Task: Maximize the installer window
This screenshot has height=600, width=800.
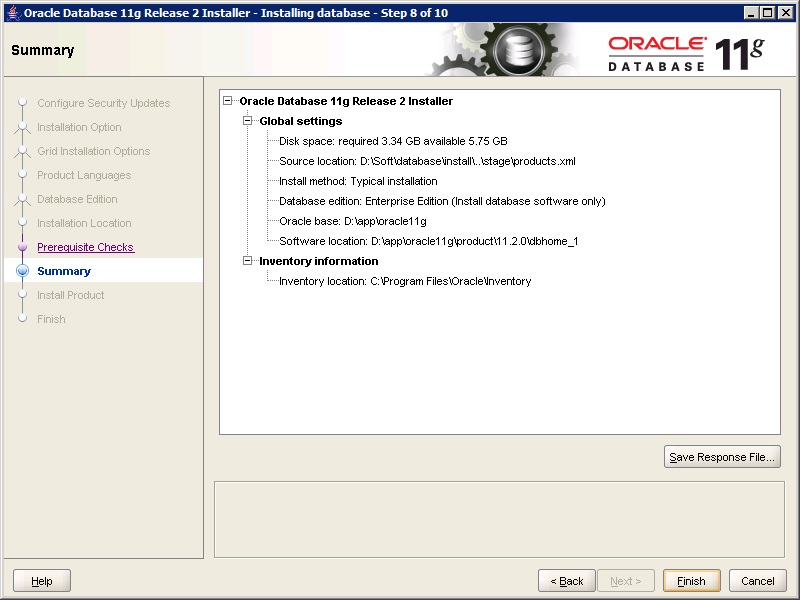Action: 767,13
